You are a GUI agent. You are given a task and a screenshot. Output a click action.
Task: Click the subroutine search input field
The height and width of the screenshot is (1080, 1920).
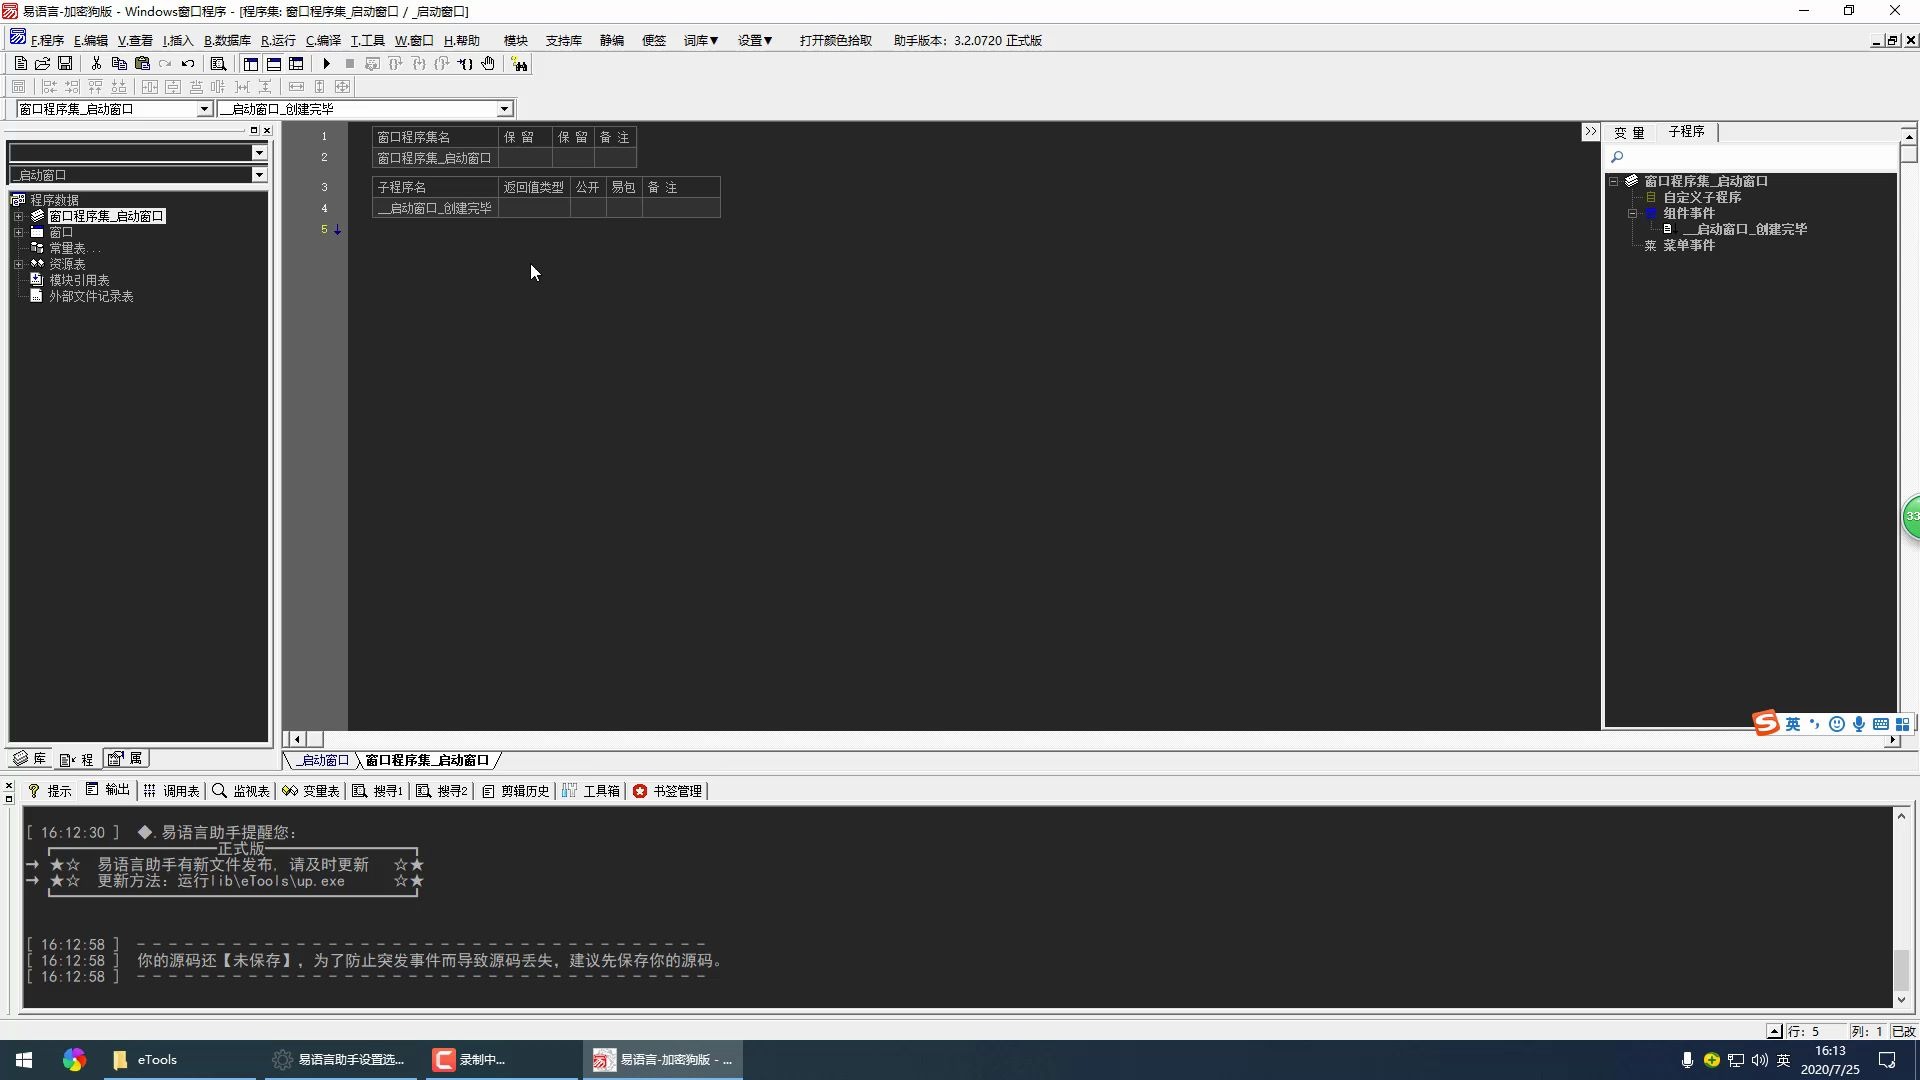1755,157
